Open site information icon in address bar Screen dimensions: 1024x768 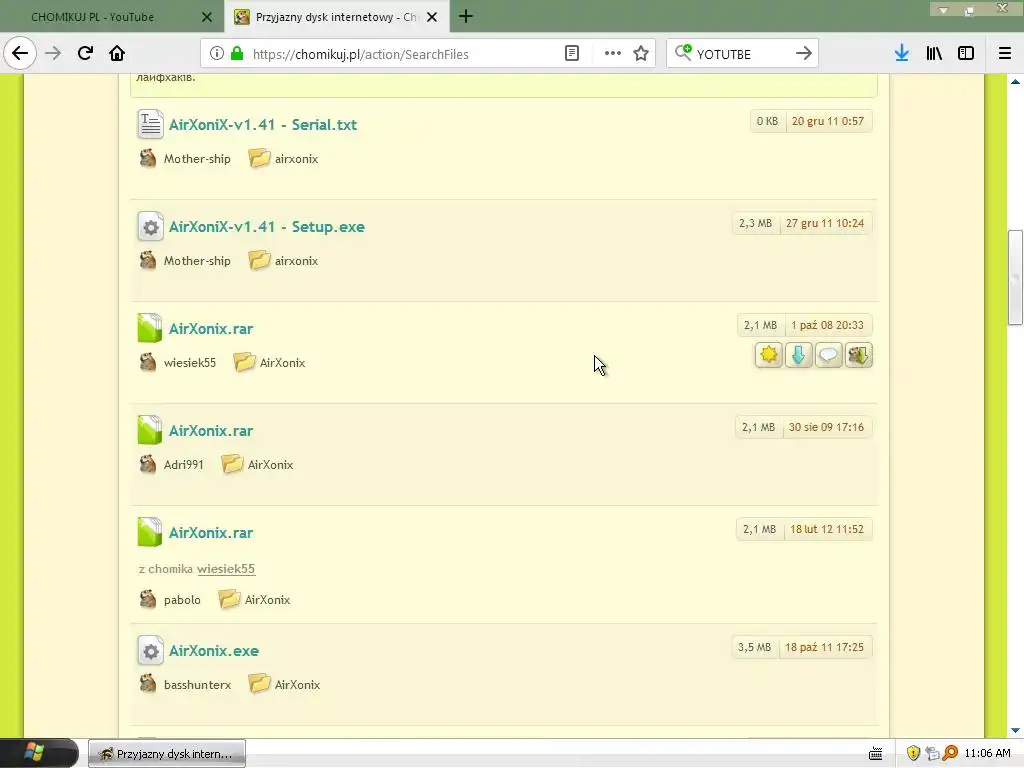[x=217, y=54]
